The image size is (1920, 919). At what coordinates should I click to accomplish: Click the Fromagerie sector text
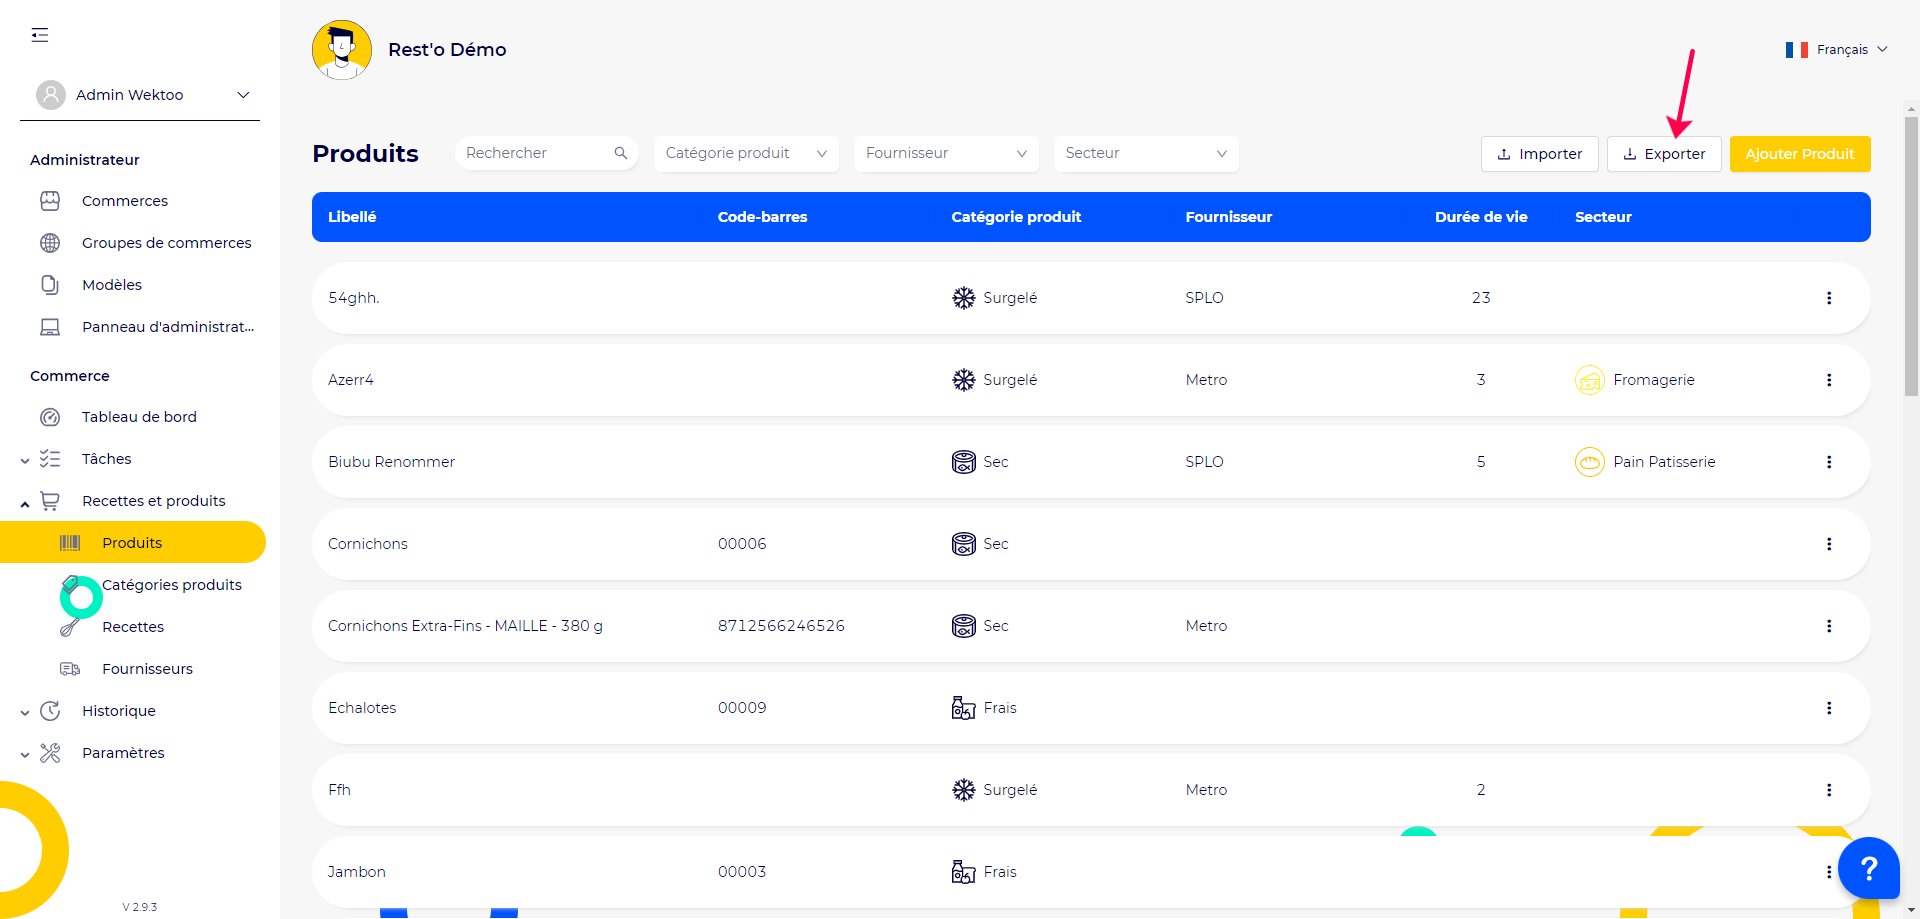(x=1654, y=380)
